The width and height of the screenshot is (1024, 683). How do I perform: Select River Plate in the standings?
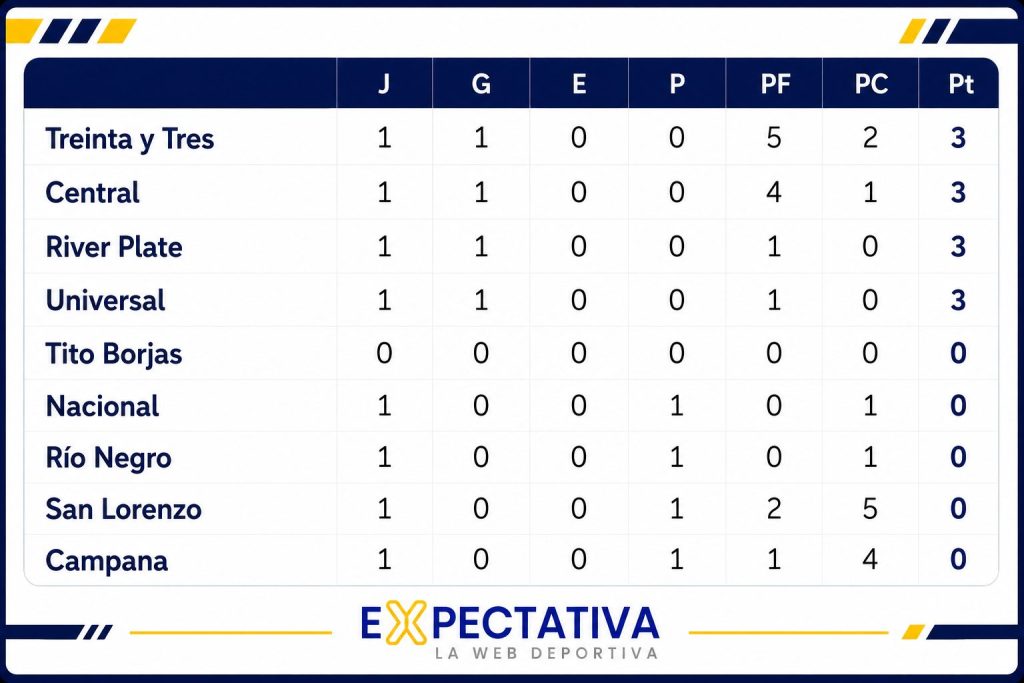click(114, 247)
